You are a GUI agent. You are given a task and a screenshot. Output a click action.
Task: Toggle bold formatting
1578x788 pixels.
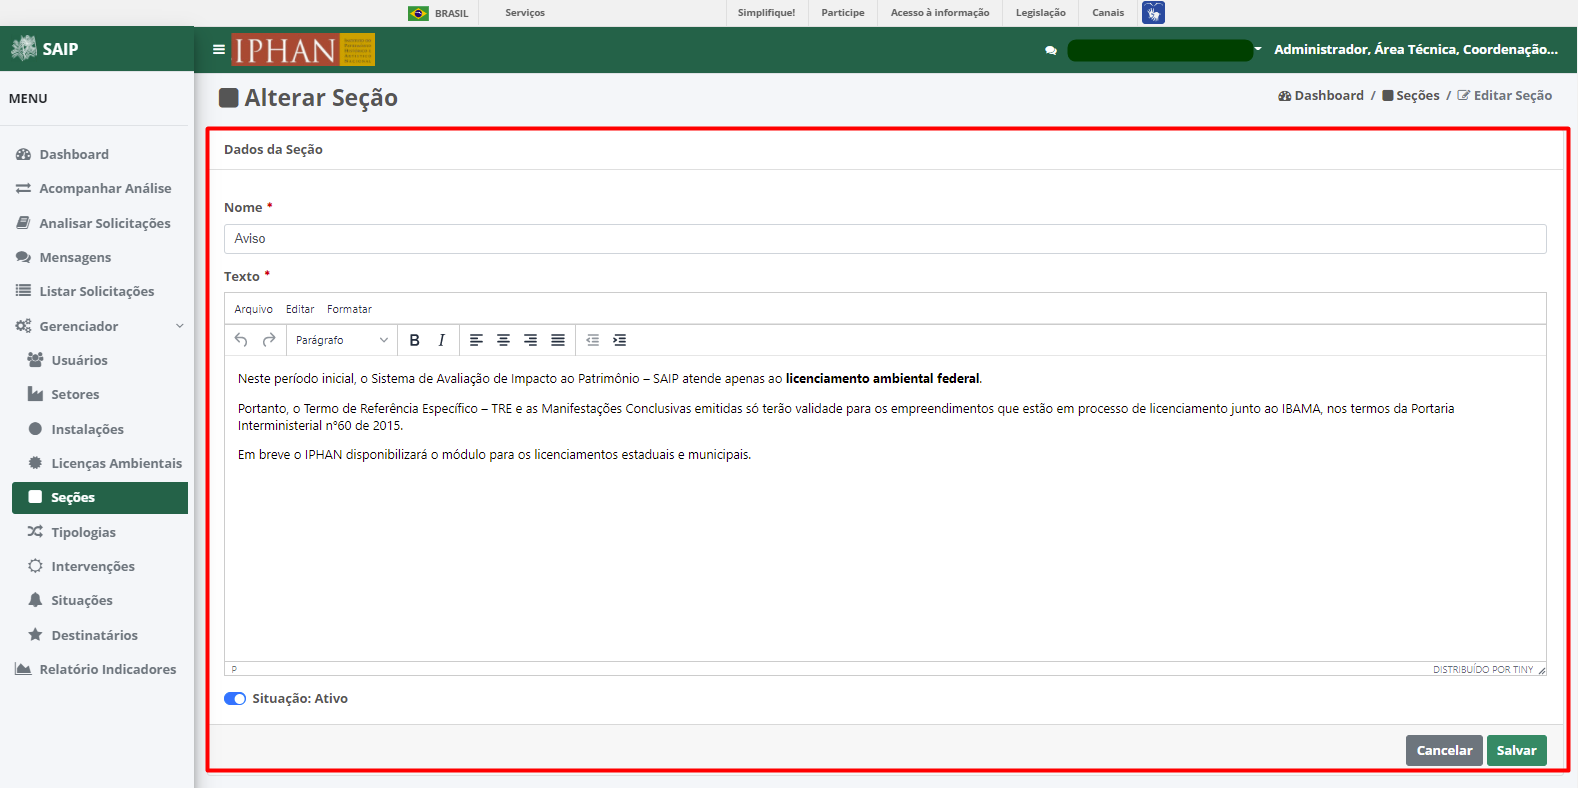point(415,340)
